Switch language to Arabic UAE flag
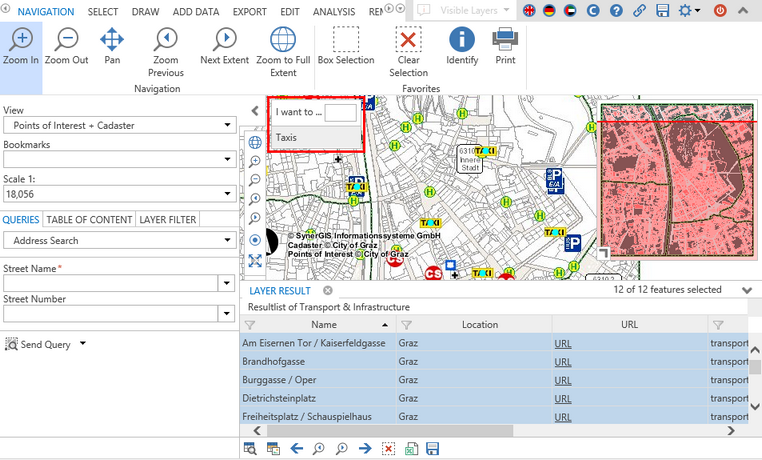762x460 pixels. [x=570, y=10]
